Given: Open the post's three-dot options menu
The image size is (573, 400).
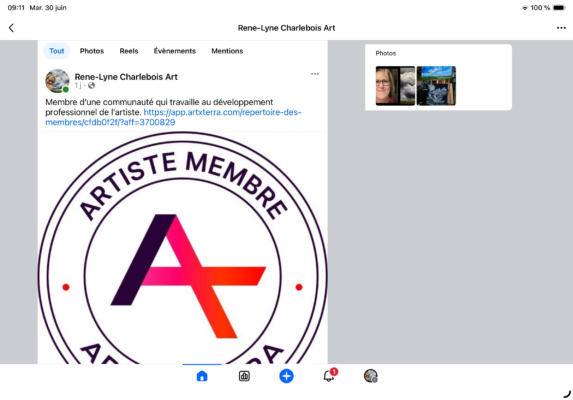Looking at the screenshot, I should (315, 74).
